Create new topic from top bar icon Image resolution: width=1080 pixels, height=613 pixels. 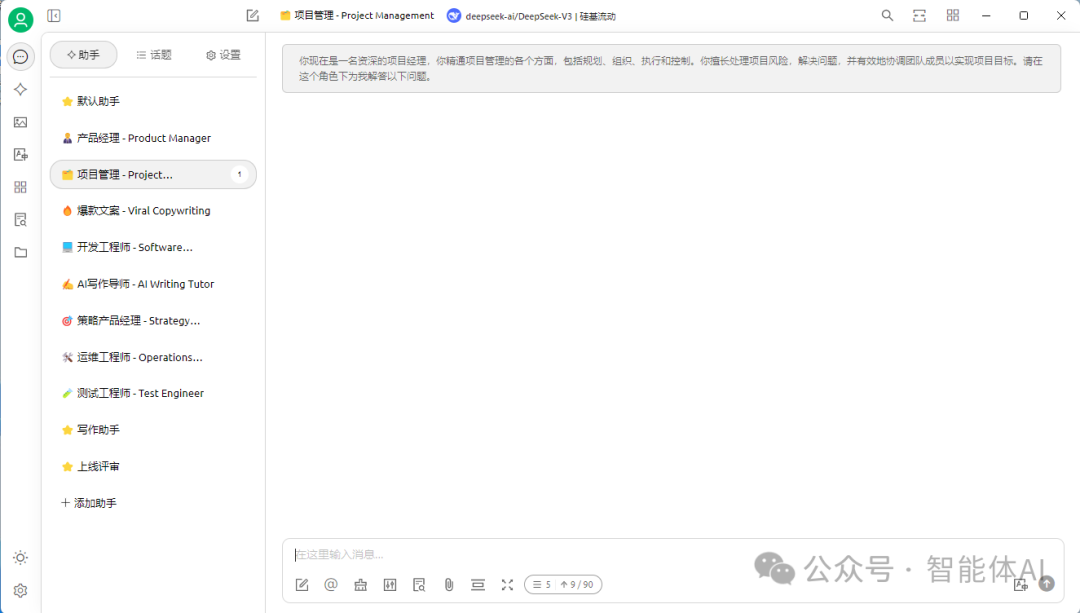253,15
